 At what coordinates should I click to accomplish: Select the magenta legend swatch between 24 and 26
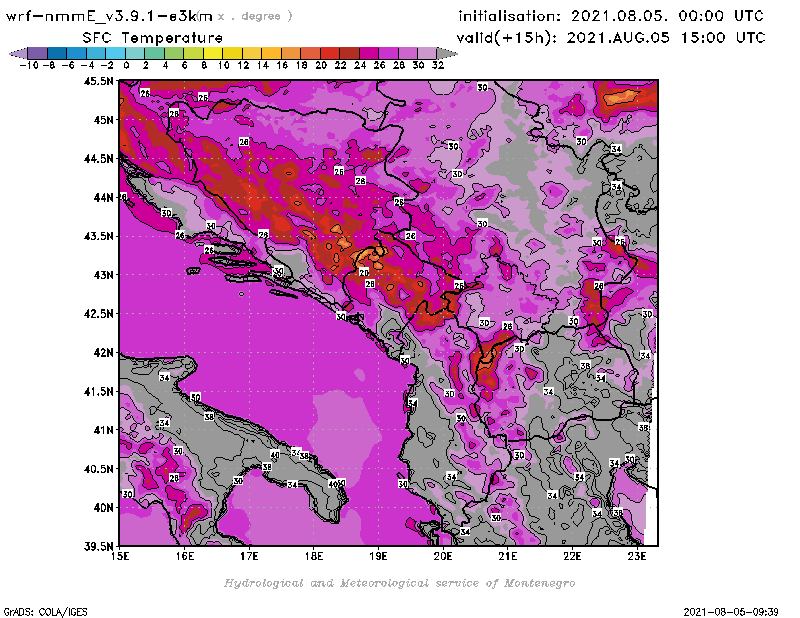click(x=368, y=53)
